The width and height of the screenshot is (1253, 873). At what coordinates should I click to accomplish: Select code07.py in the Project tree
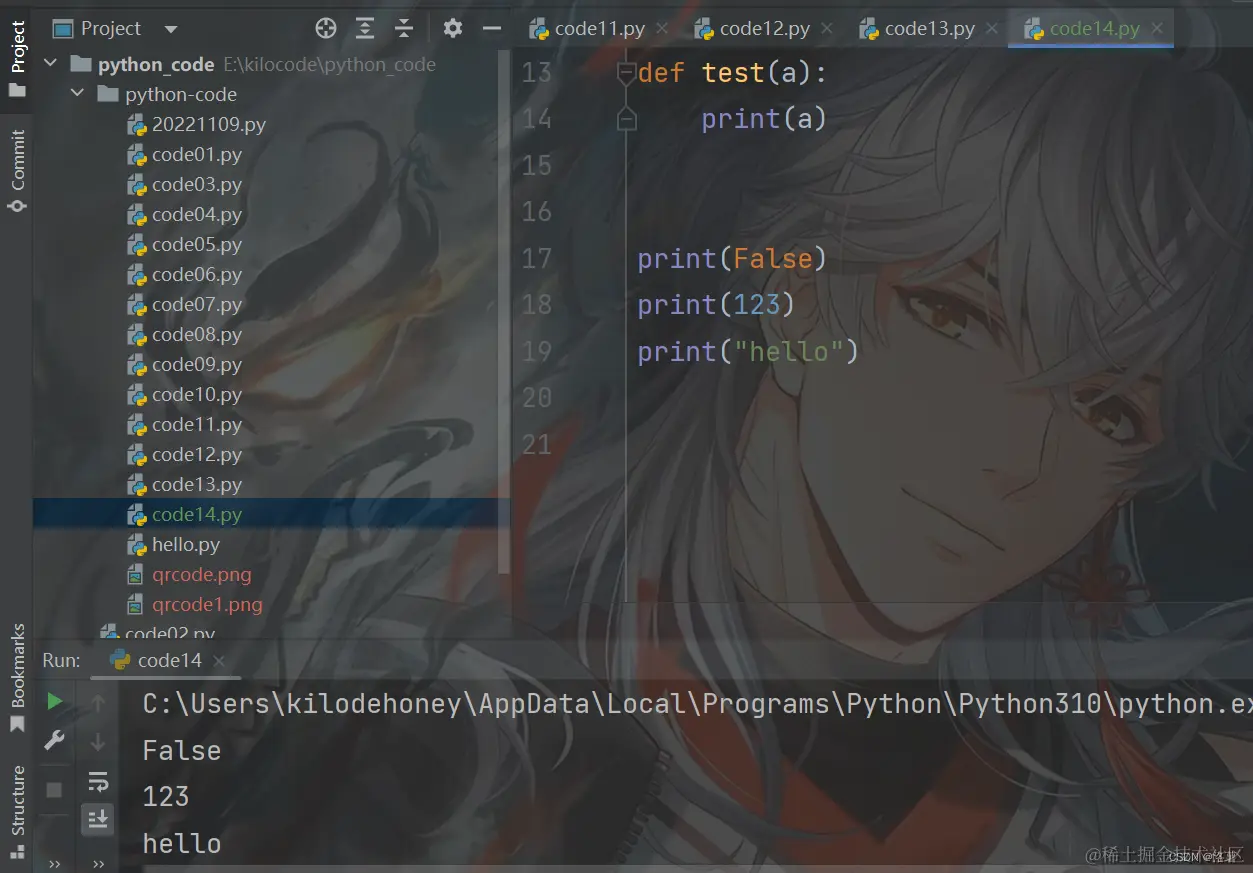(197, 304)
